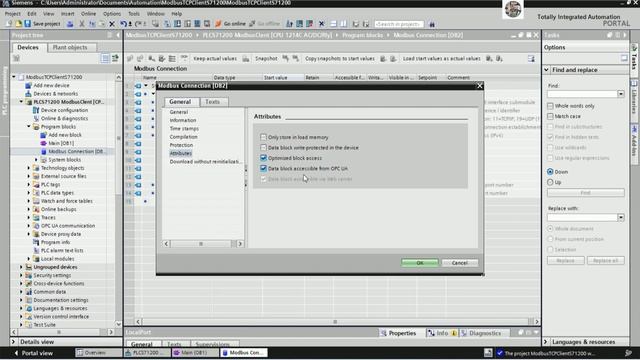Image resolution: width=640 pixels, height=360 pixels.
Task: Uncheck 'Data block accessible from OPC UA'
Action: click(263, 168)
